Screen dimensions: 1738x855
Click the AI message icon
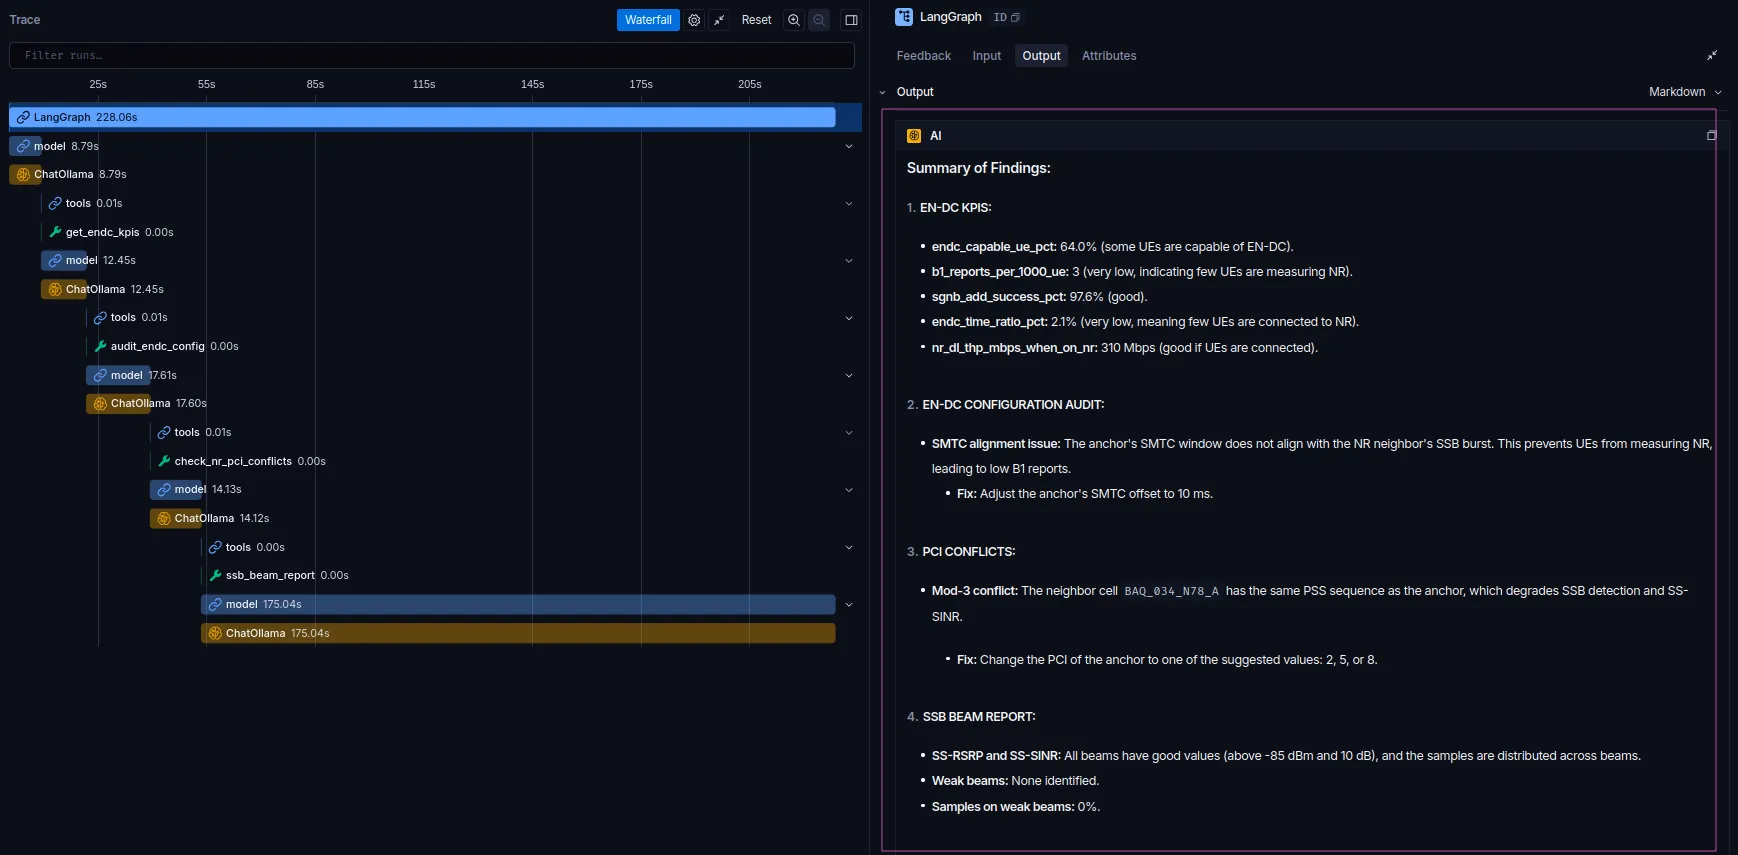[914, 136]
